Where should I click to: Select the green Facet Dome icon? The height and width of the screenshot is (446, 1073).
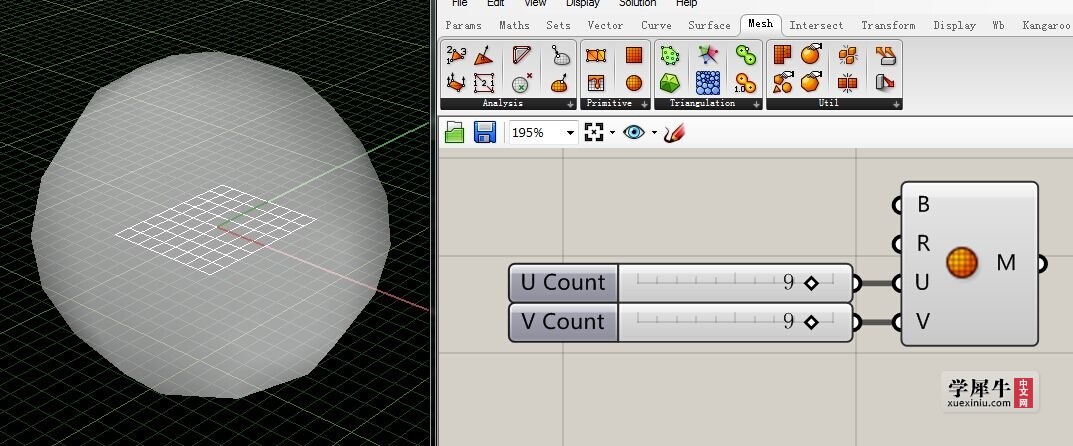tap(670, 83)
